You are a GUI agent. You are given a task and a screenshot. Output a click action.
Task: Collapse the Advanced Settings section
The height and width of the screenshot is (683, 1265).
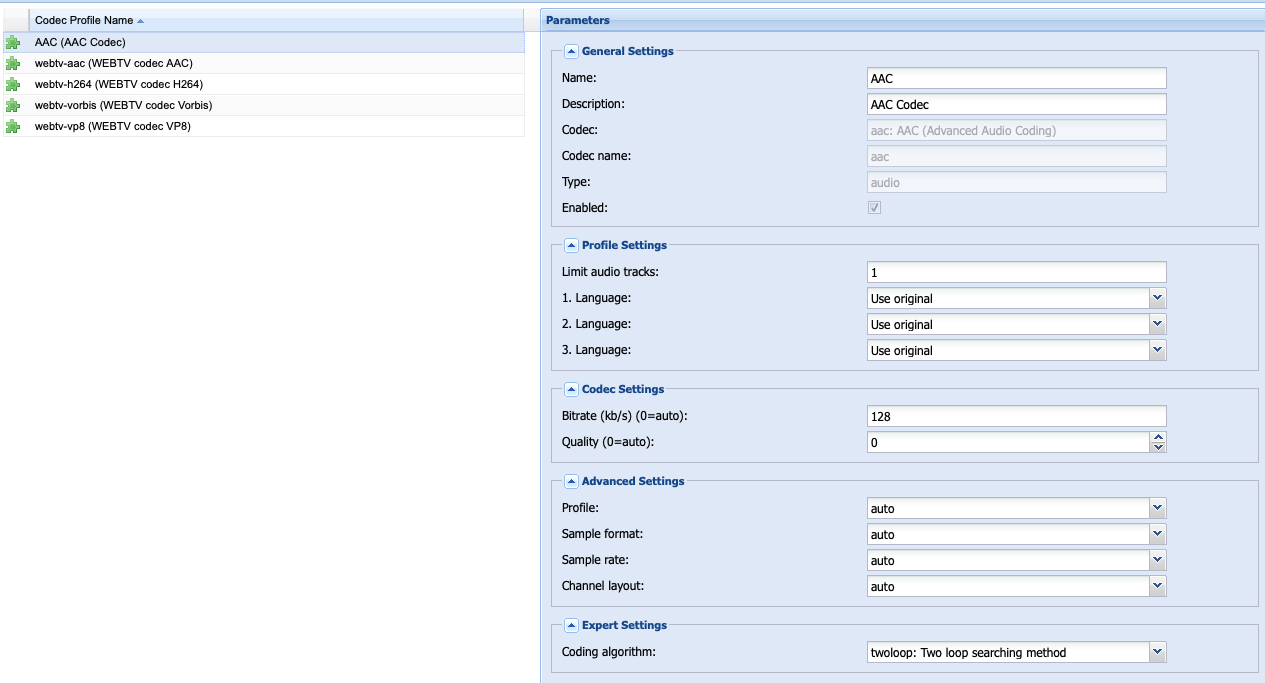click(571, 481)
